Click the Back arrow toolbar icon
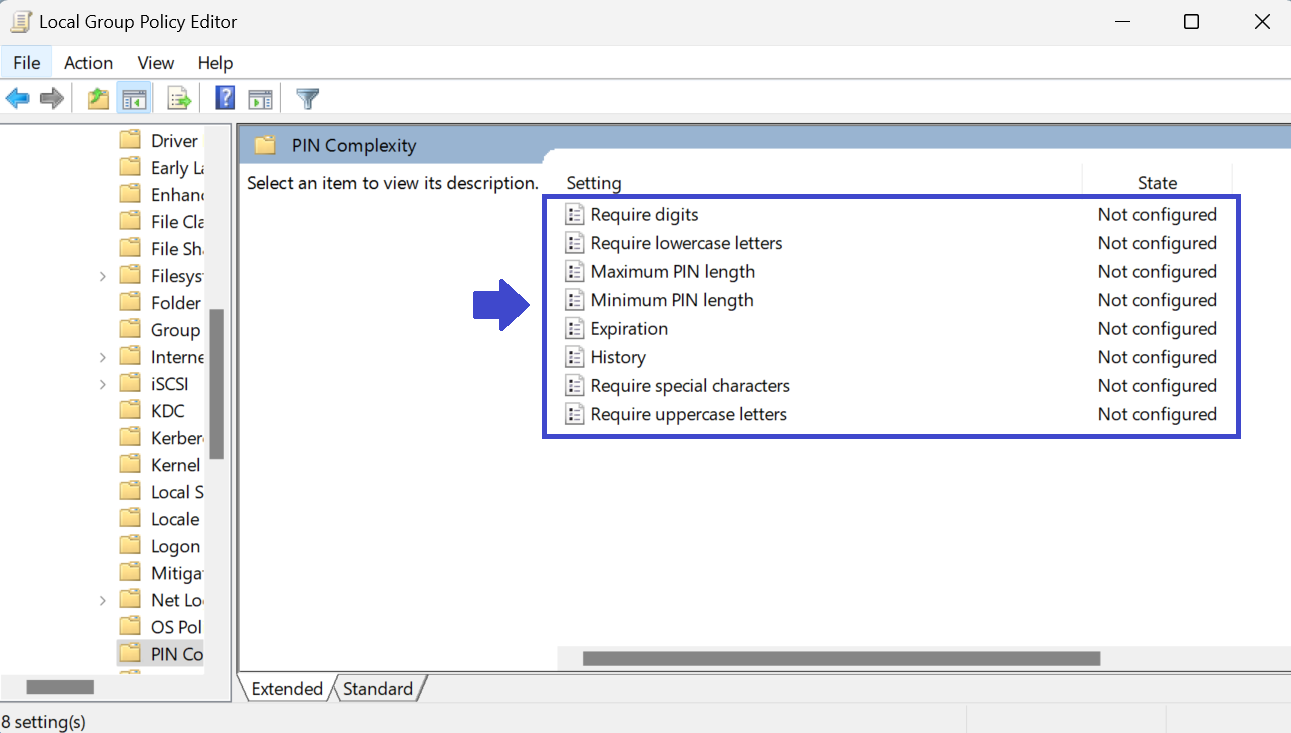The width and height of the screenshot is (1291, 733). (x=18, y=98)
